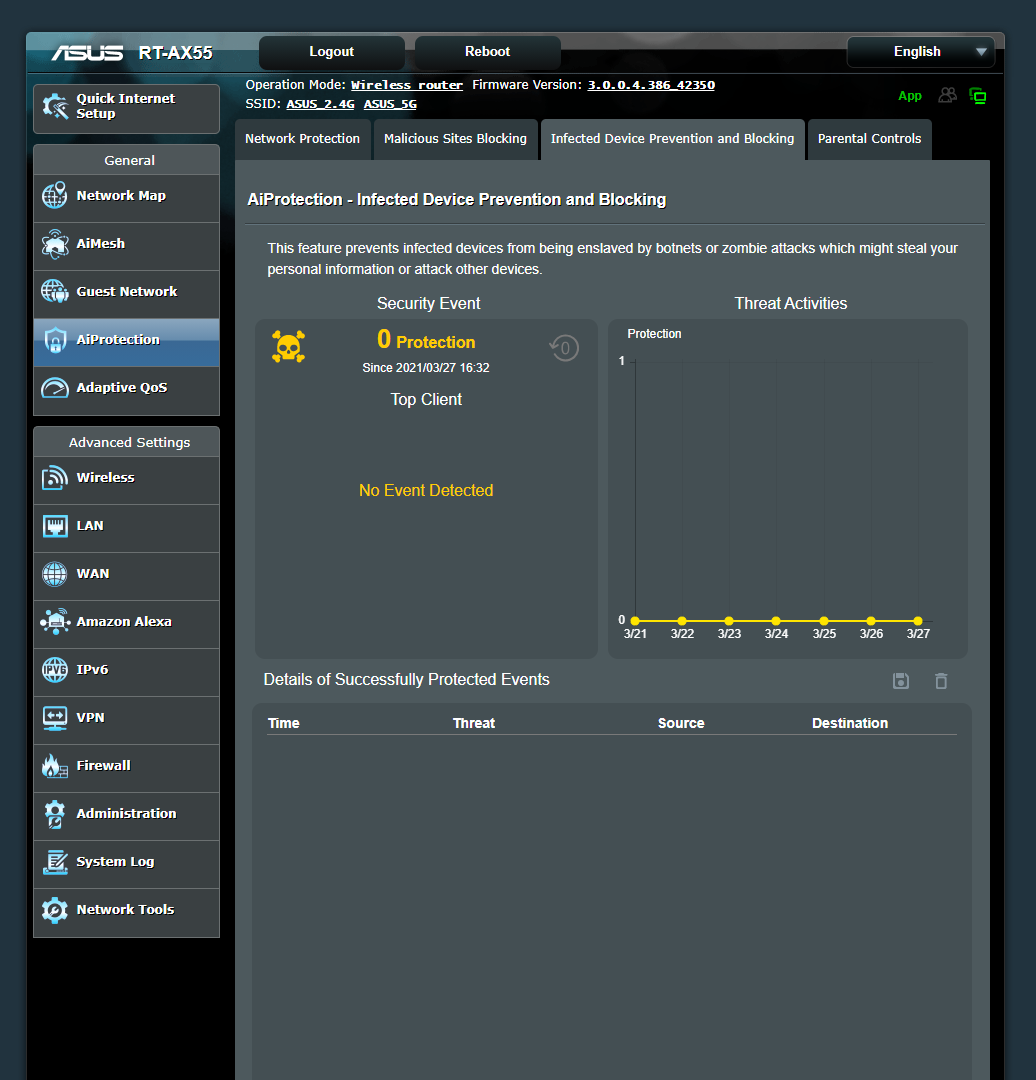Click the WAN globe icon
This screenshot has height=1080, width=1036.
[x=54, y=574]
